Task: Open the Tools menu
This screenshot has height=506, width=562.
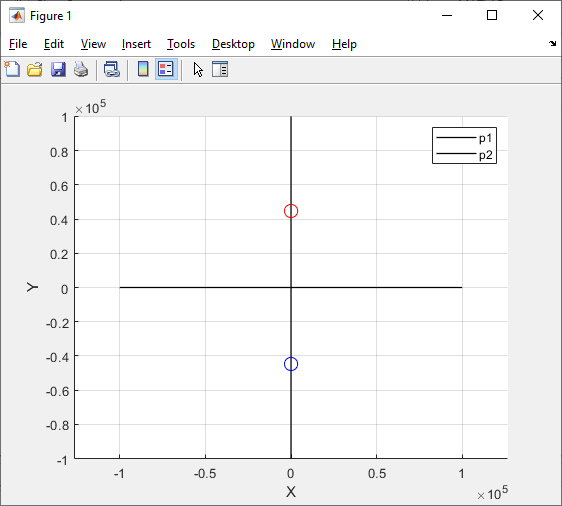Action: click(181, 44)
